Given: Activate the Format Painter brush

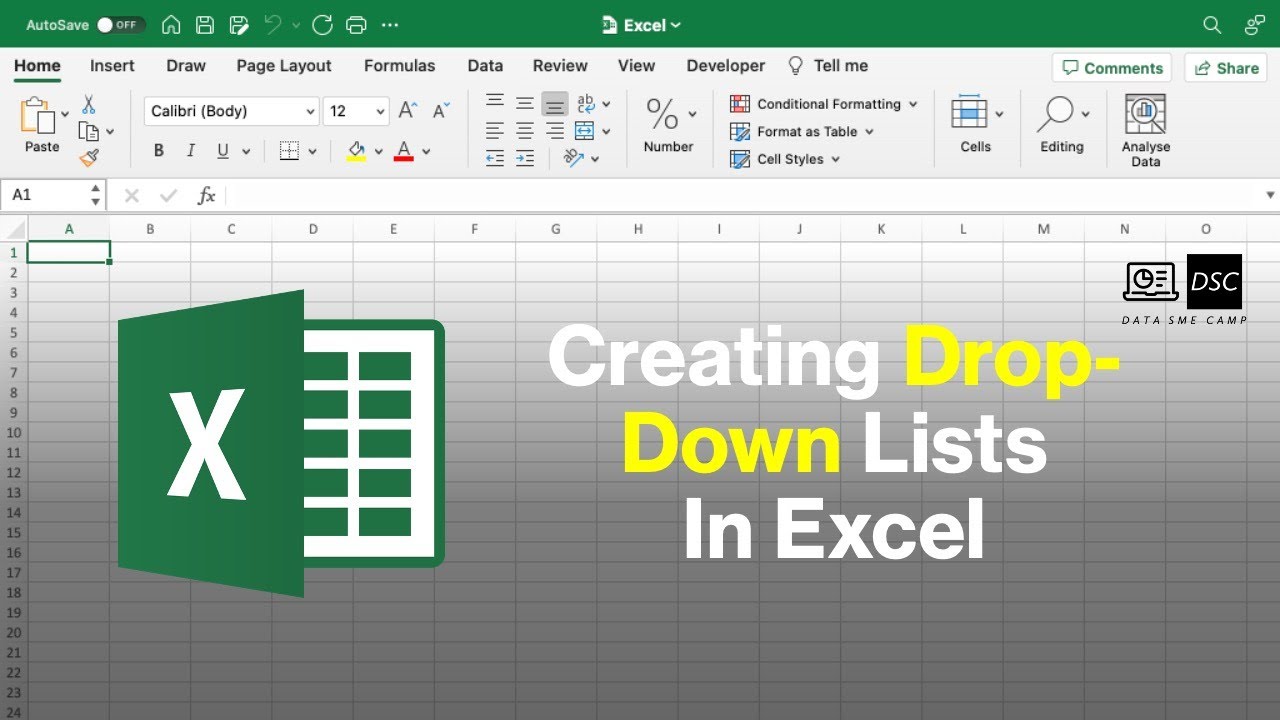Looking at the screenshot, I should (x=89, y=157).
